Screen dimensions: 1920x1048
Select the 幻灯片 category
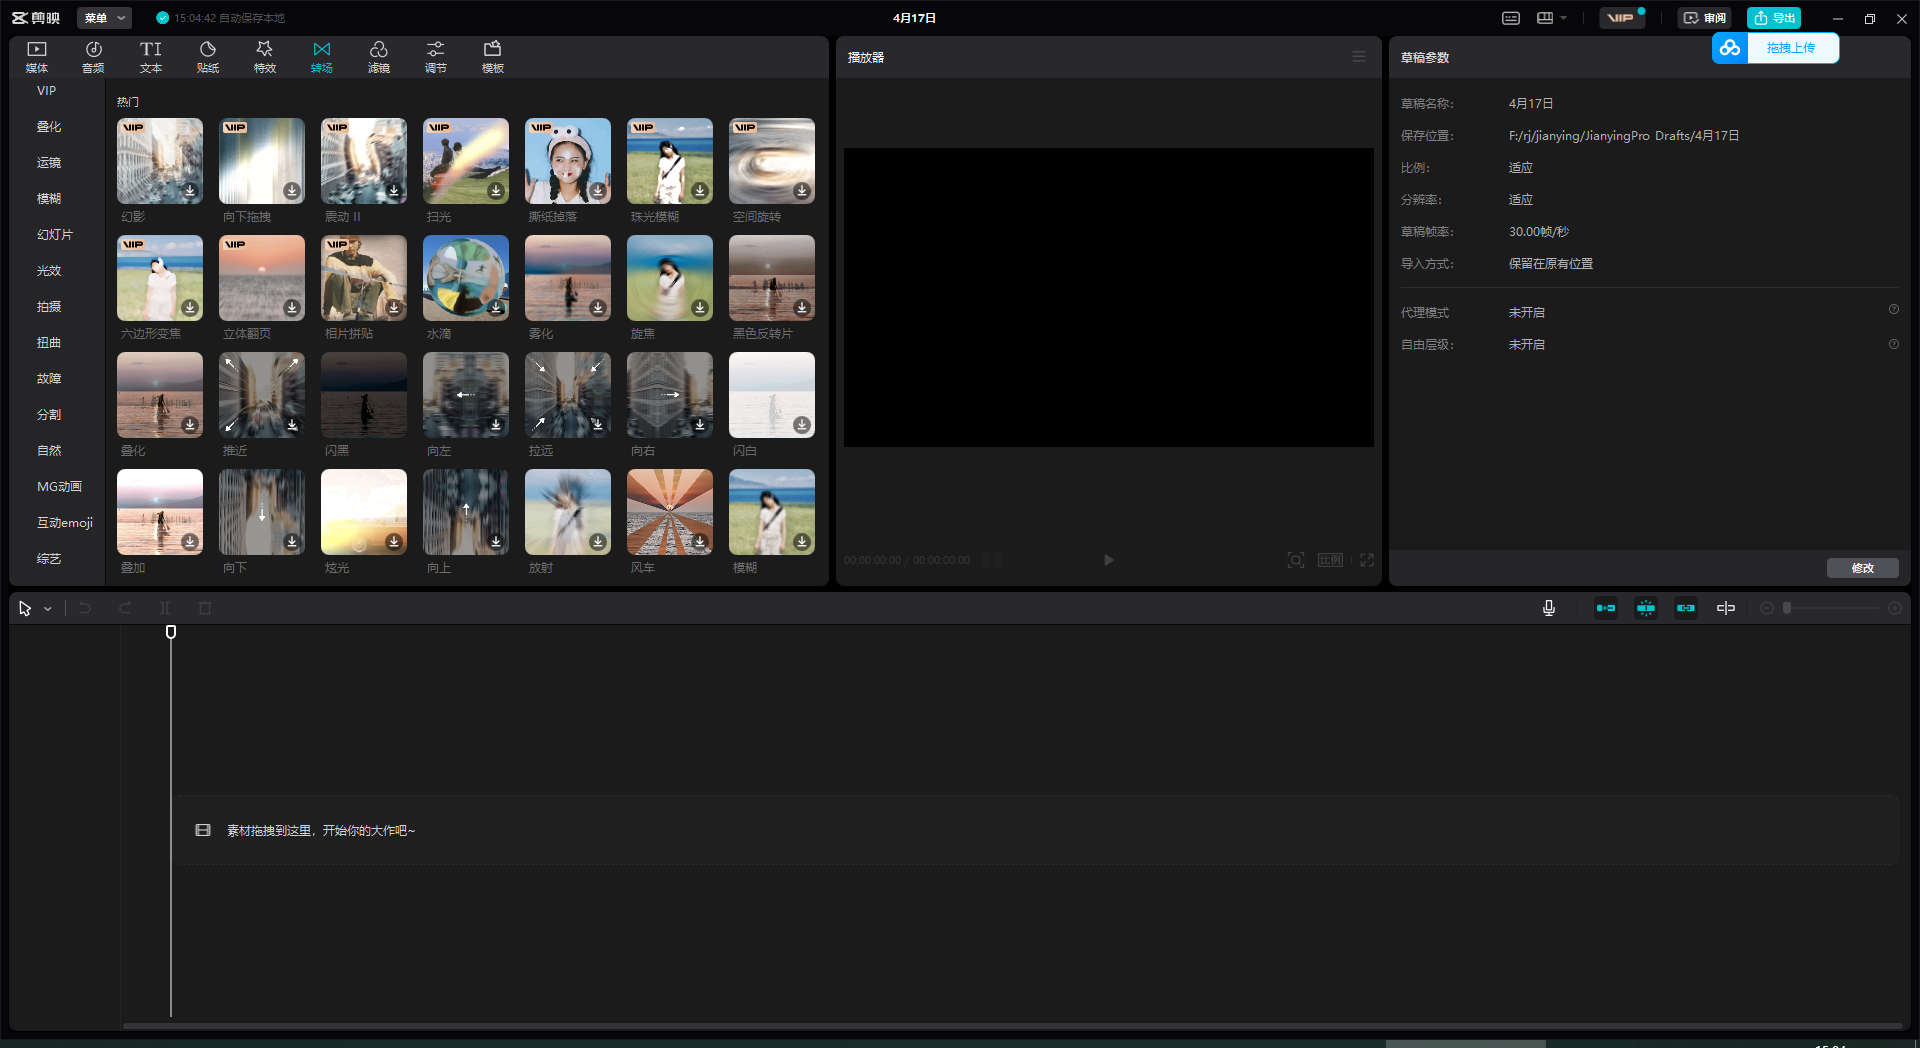point(55,235)
